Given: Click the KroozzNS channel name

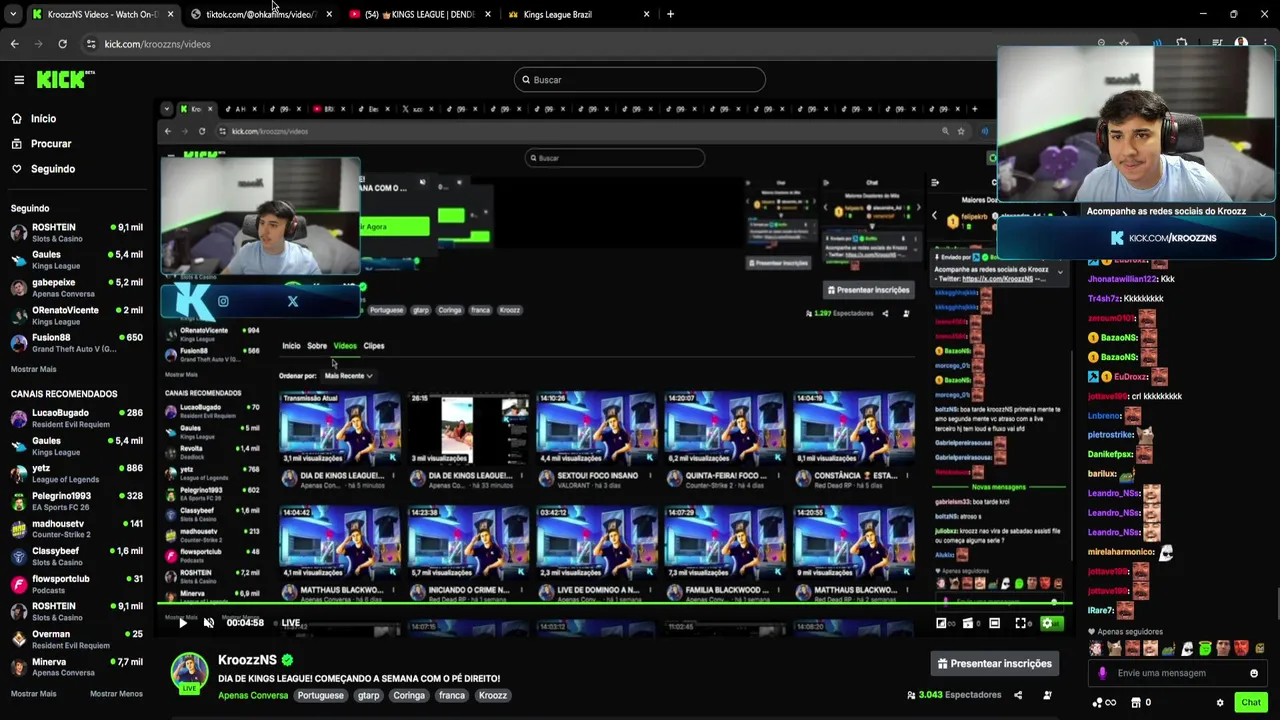Looking at the screenshot, I should point(247,661).
